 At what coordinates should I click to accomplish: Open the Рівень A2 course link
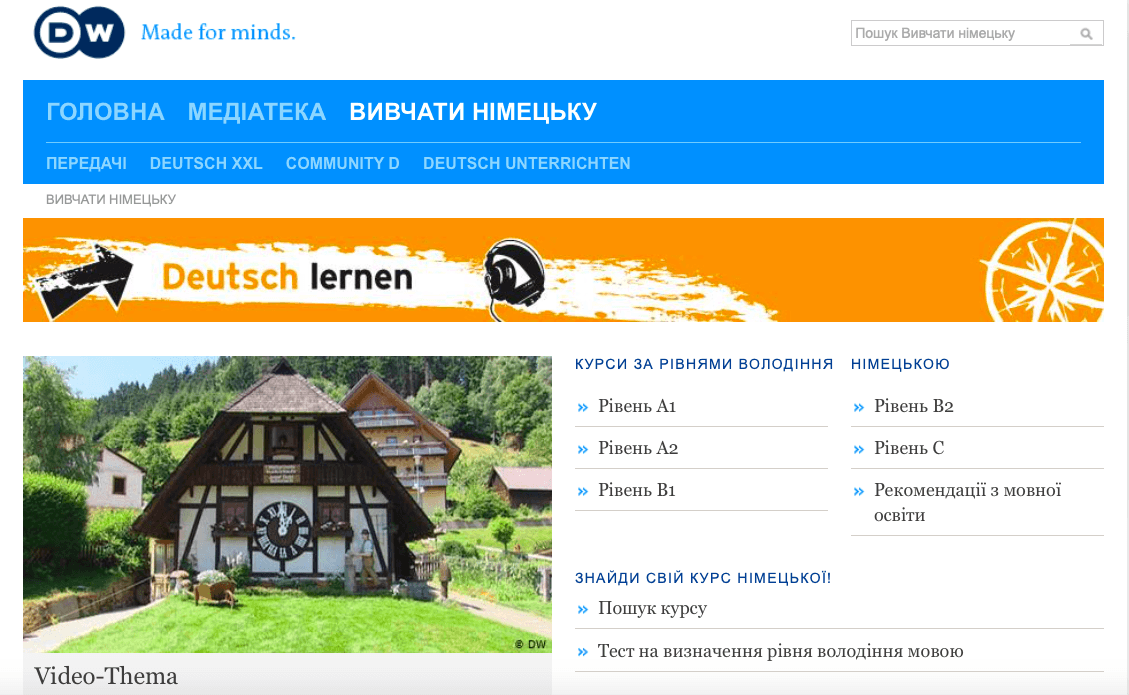click(638, 448)
